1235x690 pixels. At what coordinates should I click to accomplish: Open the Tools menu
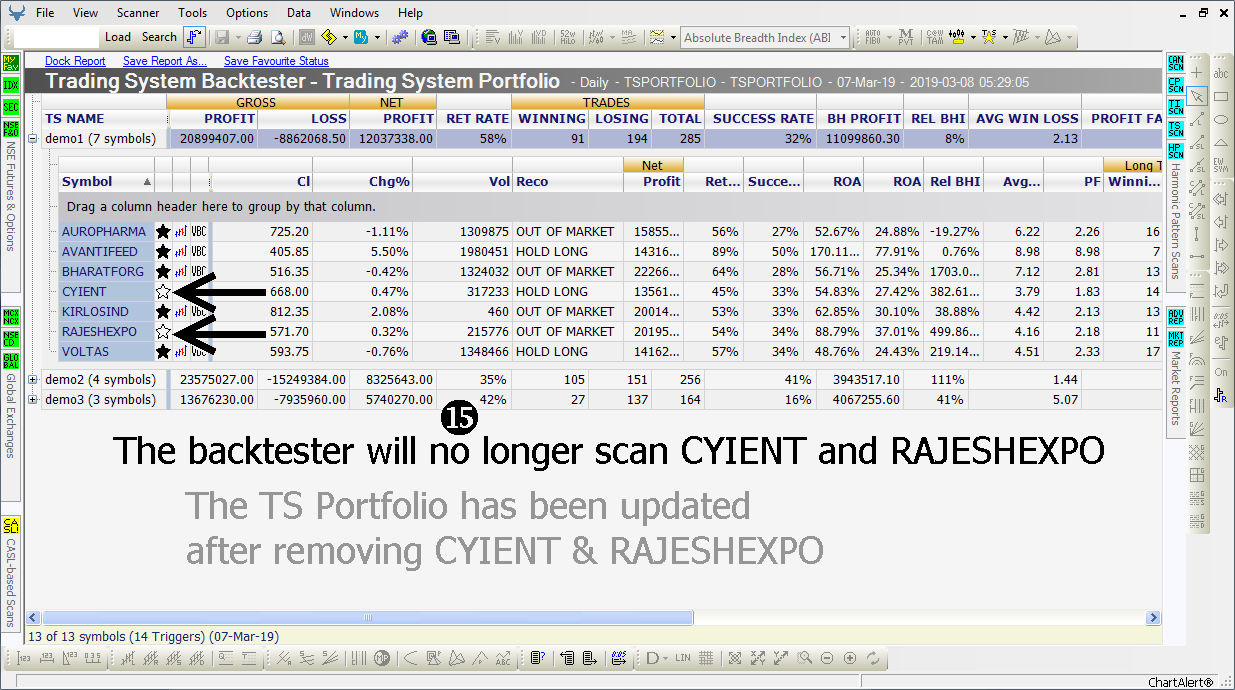click(193, 13)
